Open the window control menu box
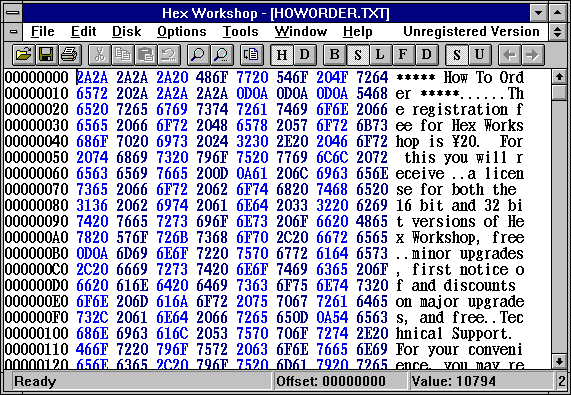This screenshot has height=395, width=571. (x=13, y=13)
